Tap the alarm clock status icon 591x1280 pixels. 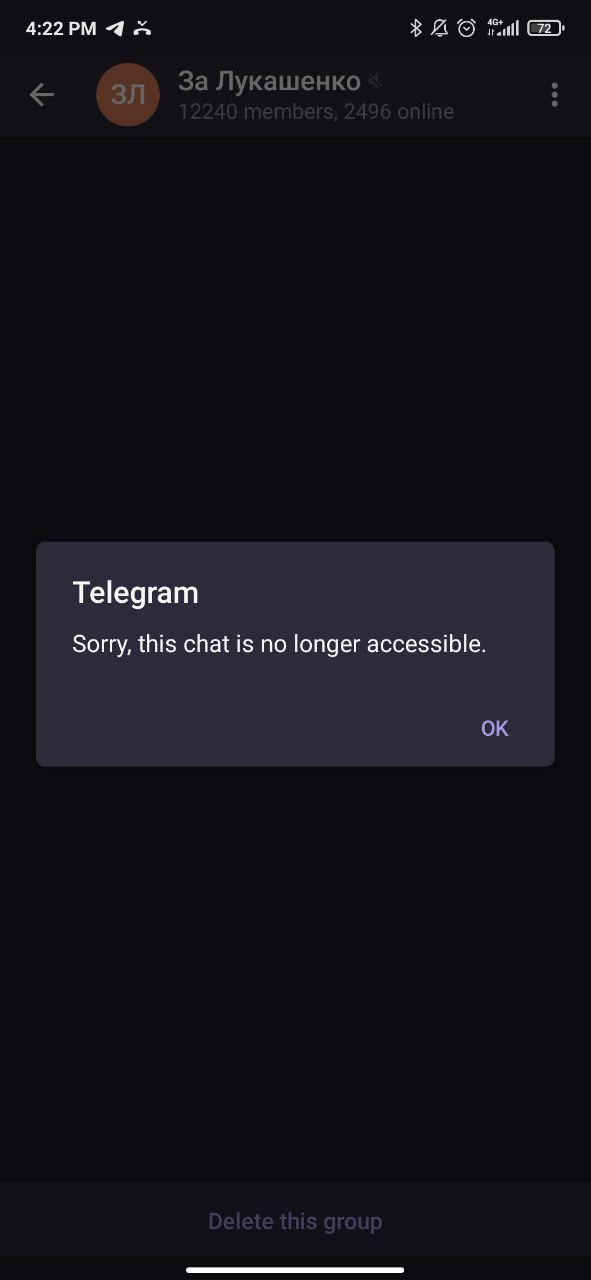pos(467,28)
